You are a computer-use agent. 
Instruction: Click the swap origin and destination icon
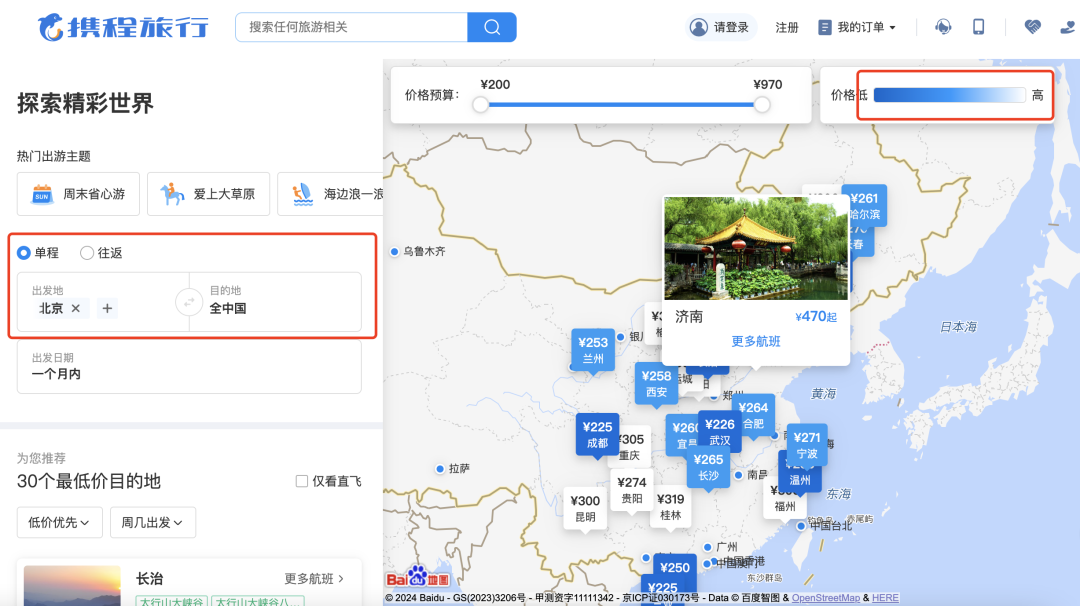coord(189,302)
